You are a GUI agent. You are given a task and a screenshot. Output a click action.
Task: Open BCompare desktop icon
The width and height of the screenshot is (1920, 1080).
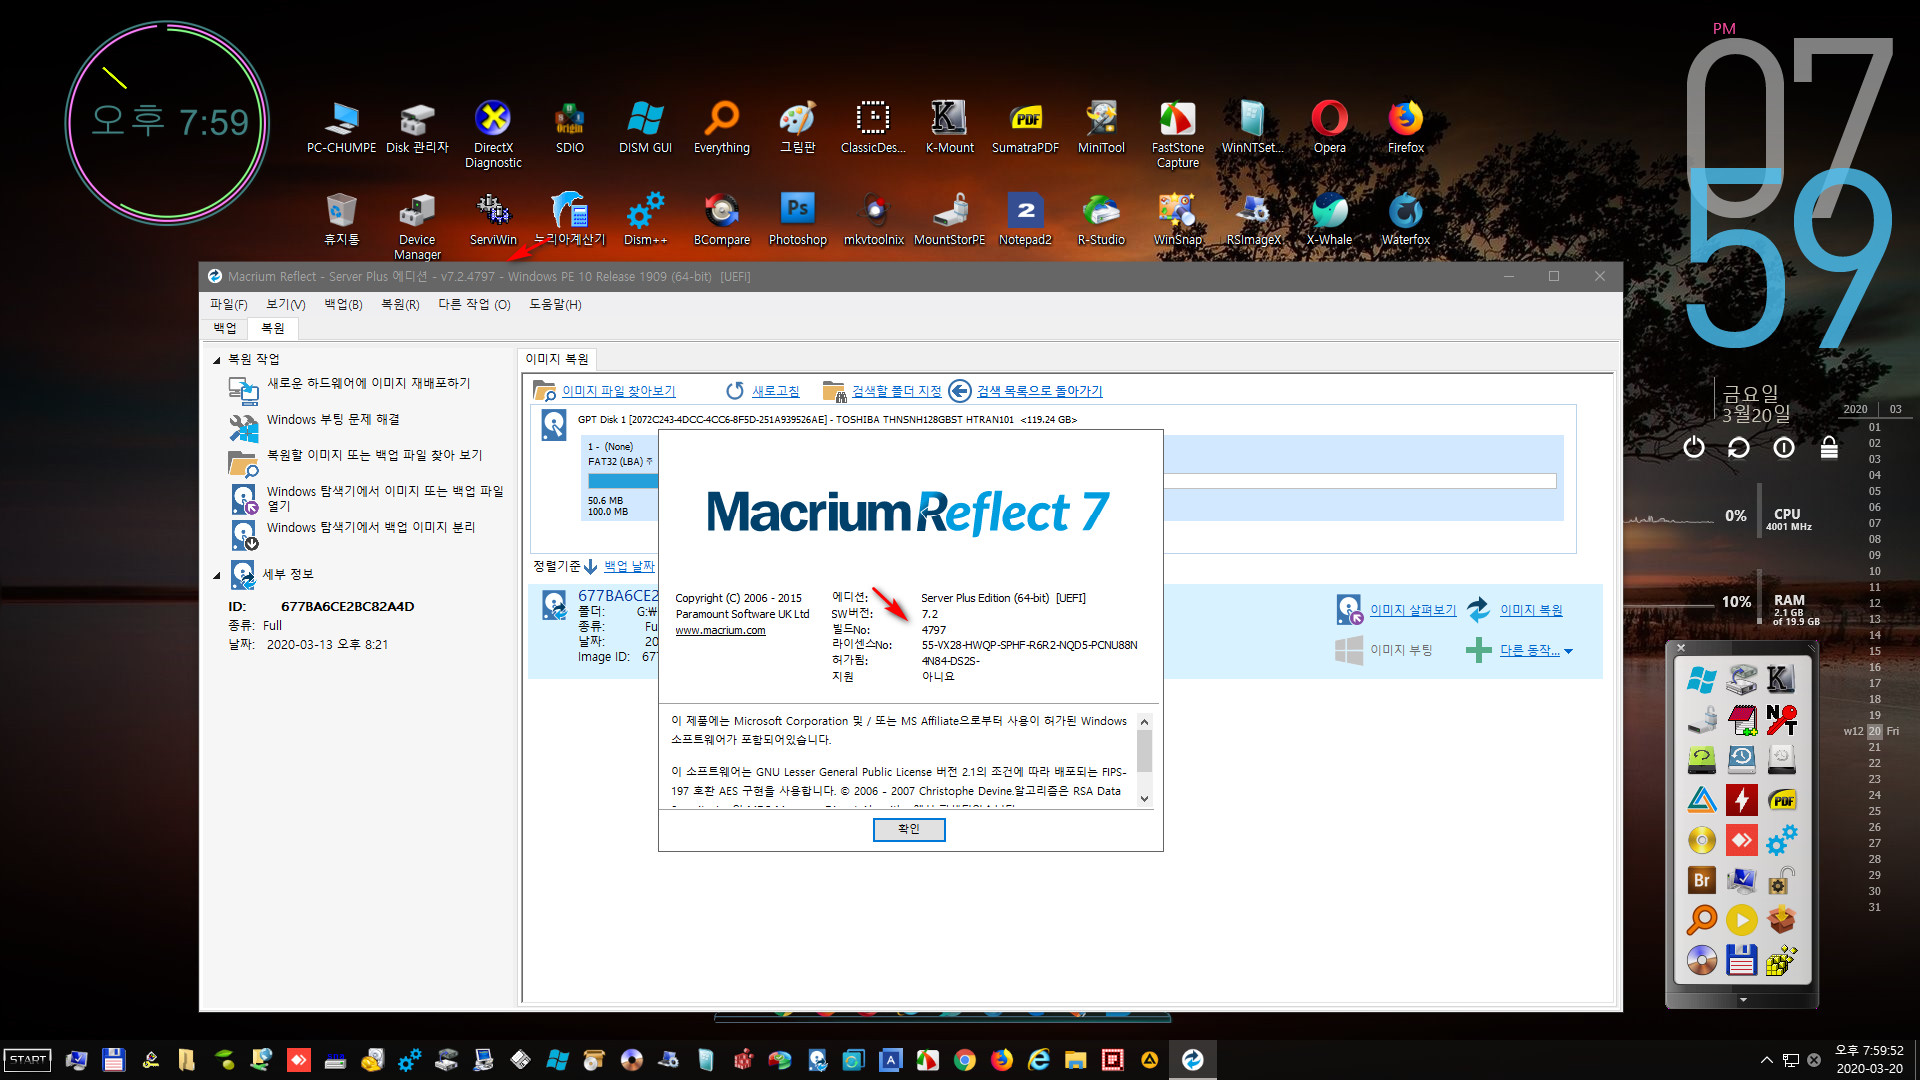(721, 220)
